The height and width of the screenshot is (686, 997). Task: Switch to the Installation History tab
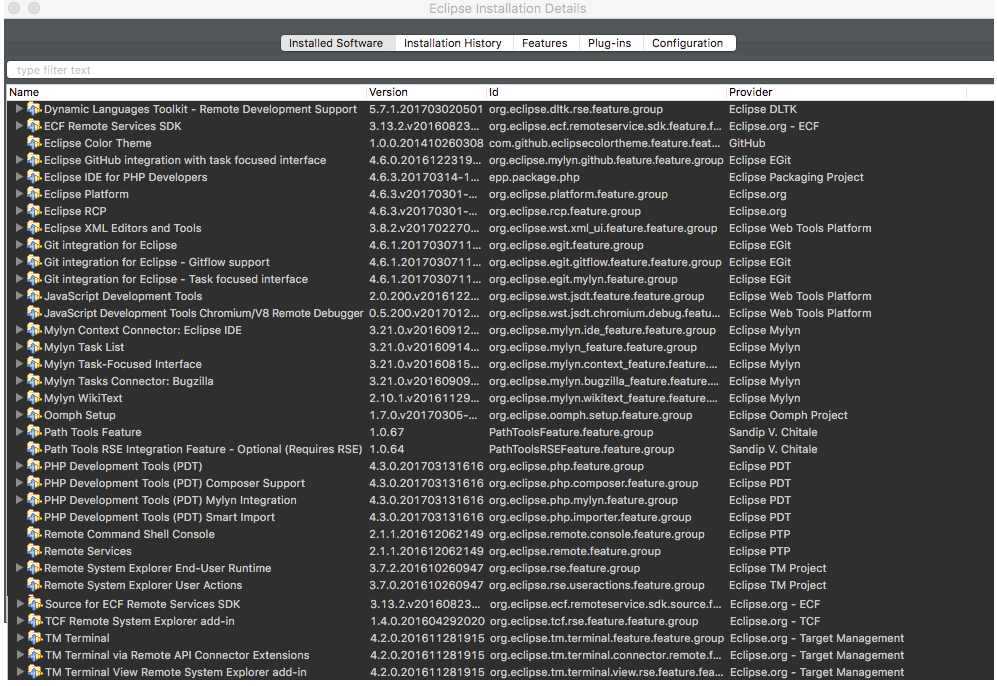(453, 43)
